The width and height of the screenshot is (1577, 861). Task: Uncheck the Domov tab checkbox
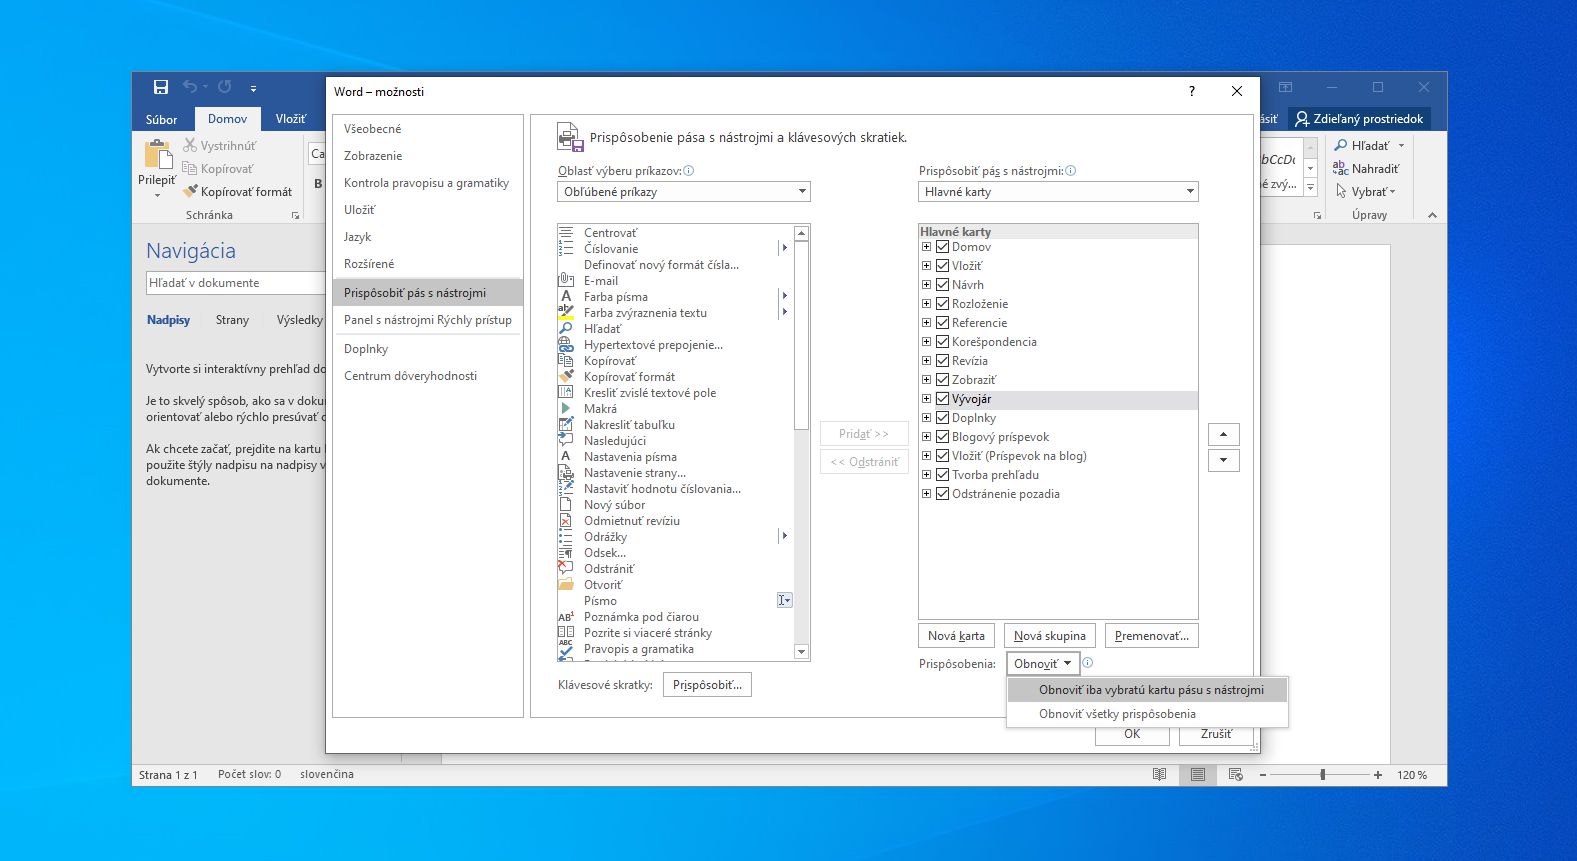pyautogui.click(x=942, y=247)
